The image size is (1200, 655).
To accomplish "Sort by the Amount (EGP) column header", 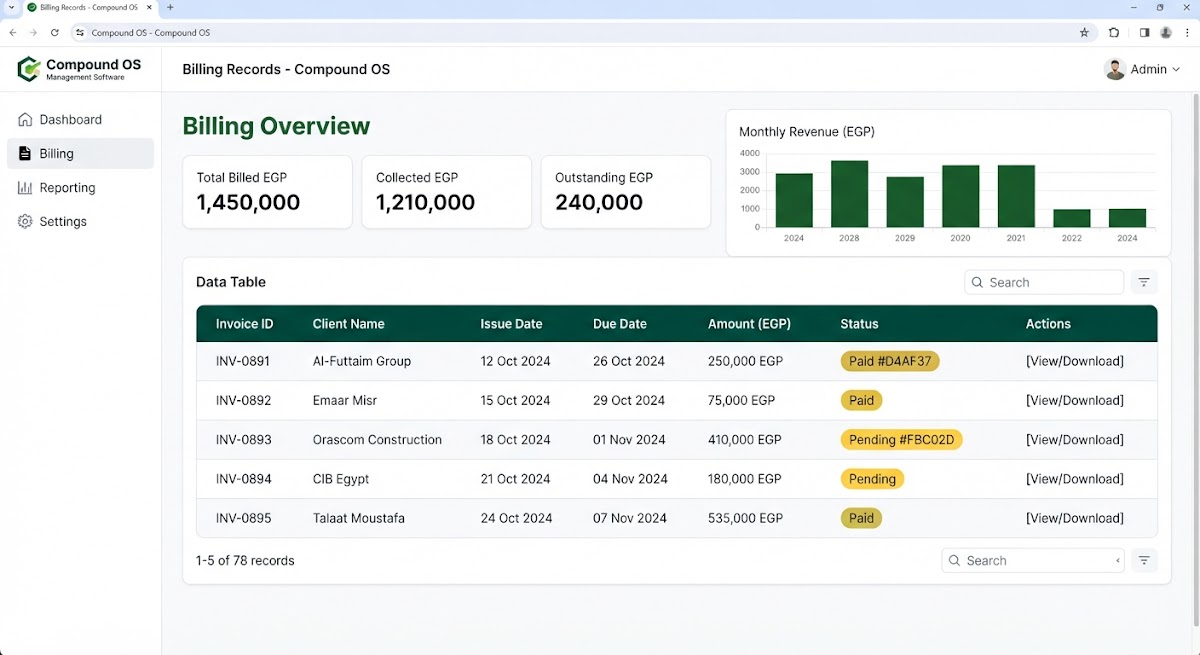I will pyautogui.click(x=749, y=324).
